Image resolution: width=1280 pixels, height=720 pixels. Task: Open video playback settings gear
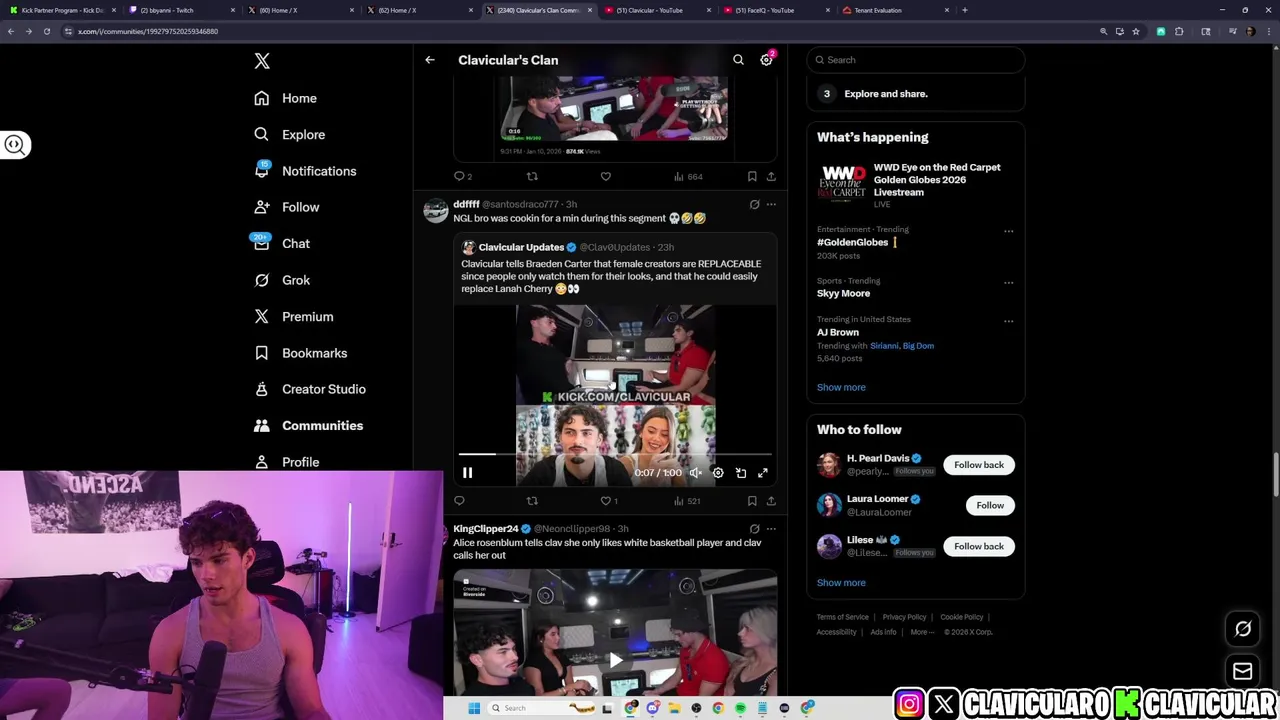pos(718,473)
